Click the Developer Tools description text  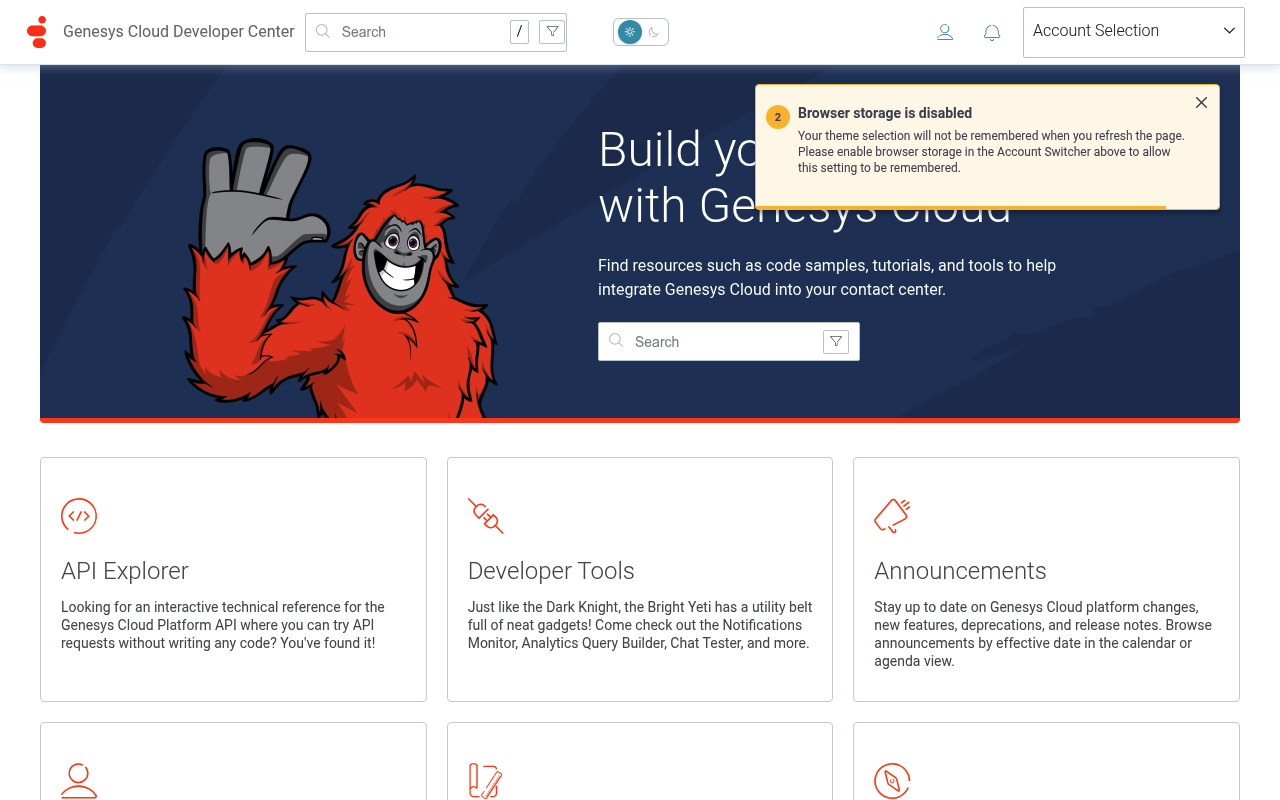[640, 625]
